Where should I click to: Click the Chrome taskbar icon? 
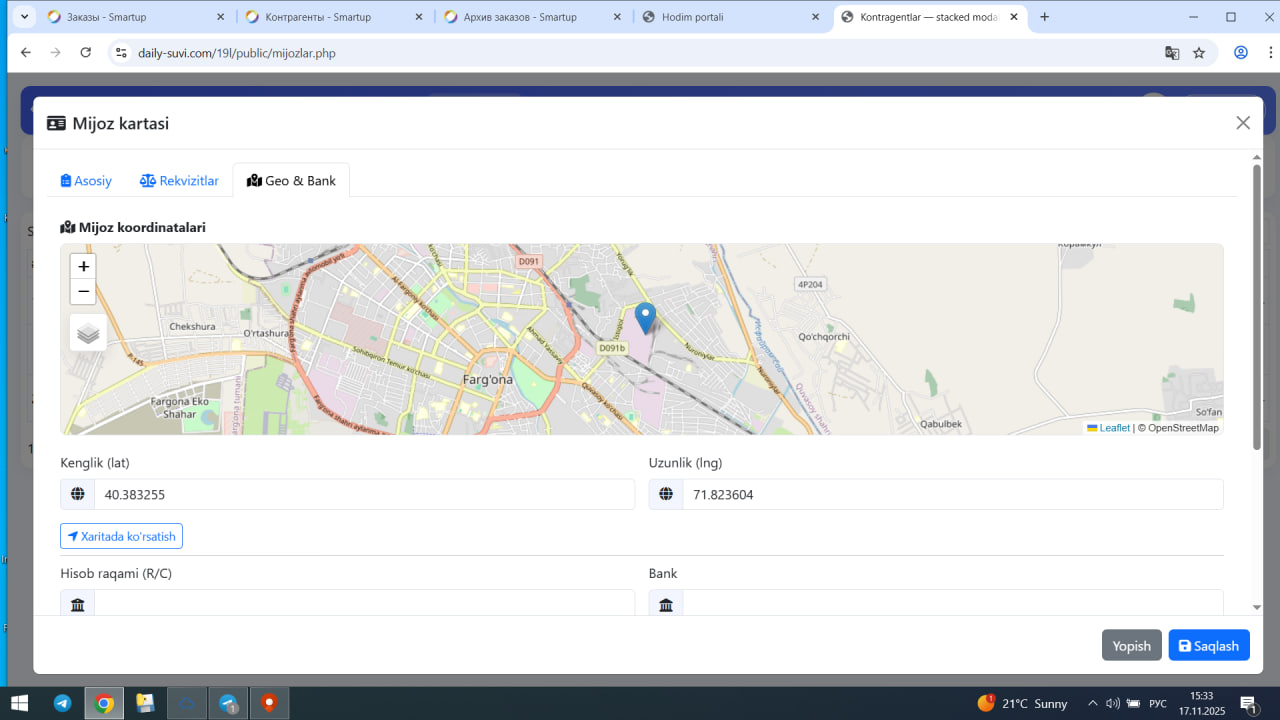(x=104, y=703)
